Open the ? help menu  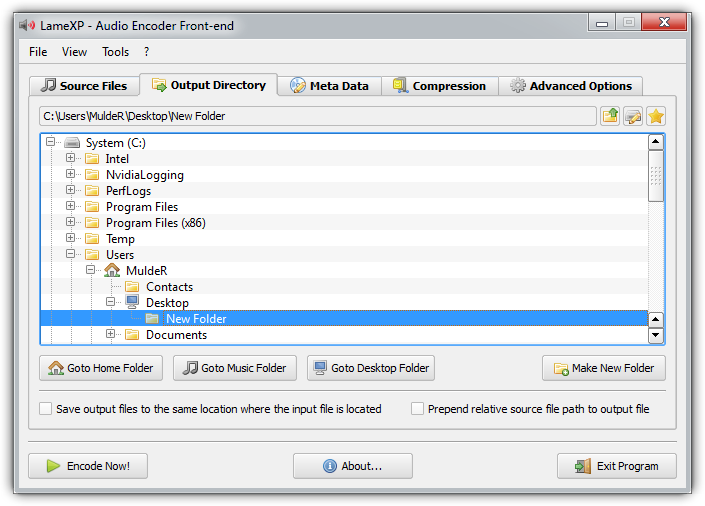click(x=147, y=52)
